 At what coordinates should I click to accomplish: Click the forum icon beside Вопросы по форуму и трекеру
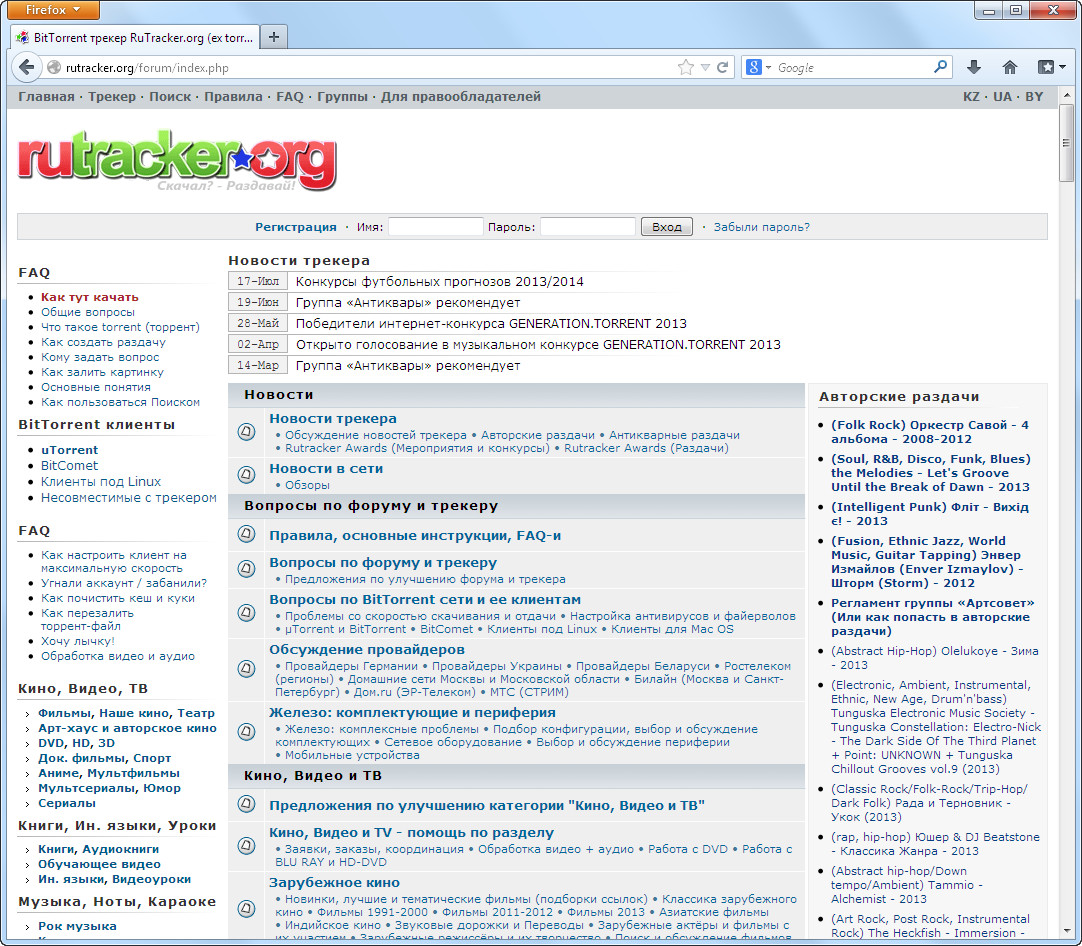tap(246, 569)
